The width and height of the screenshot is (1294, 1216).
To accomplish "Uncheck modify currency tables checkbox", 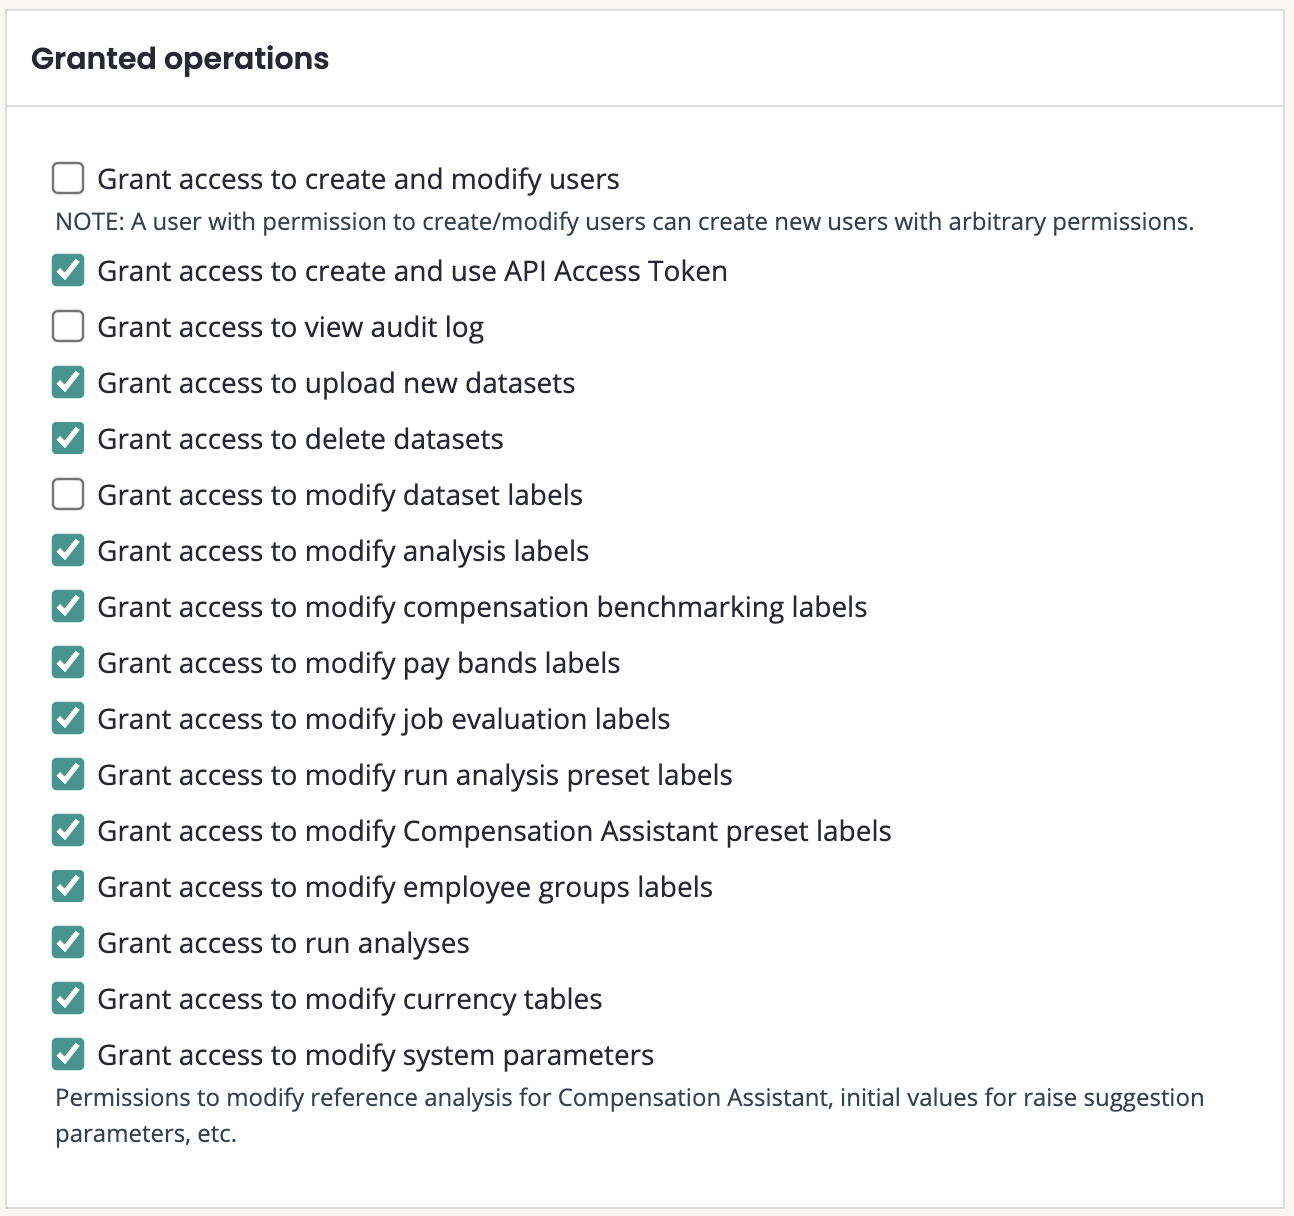I will click(68, 999).
